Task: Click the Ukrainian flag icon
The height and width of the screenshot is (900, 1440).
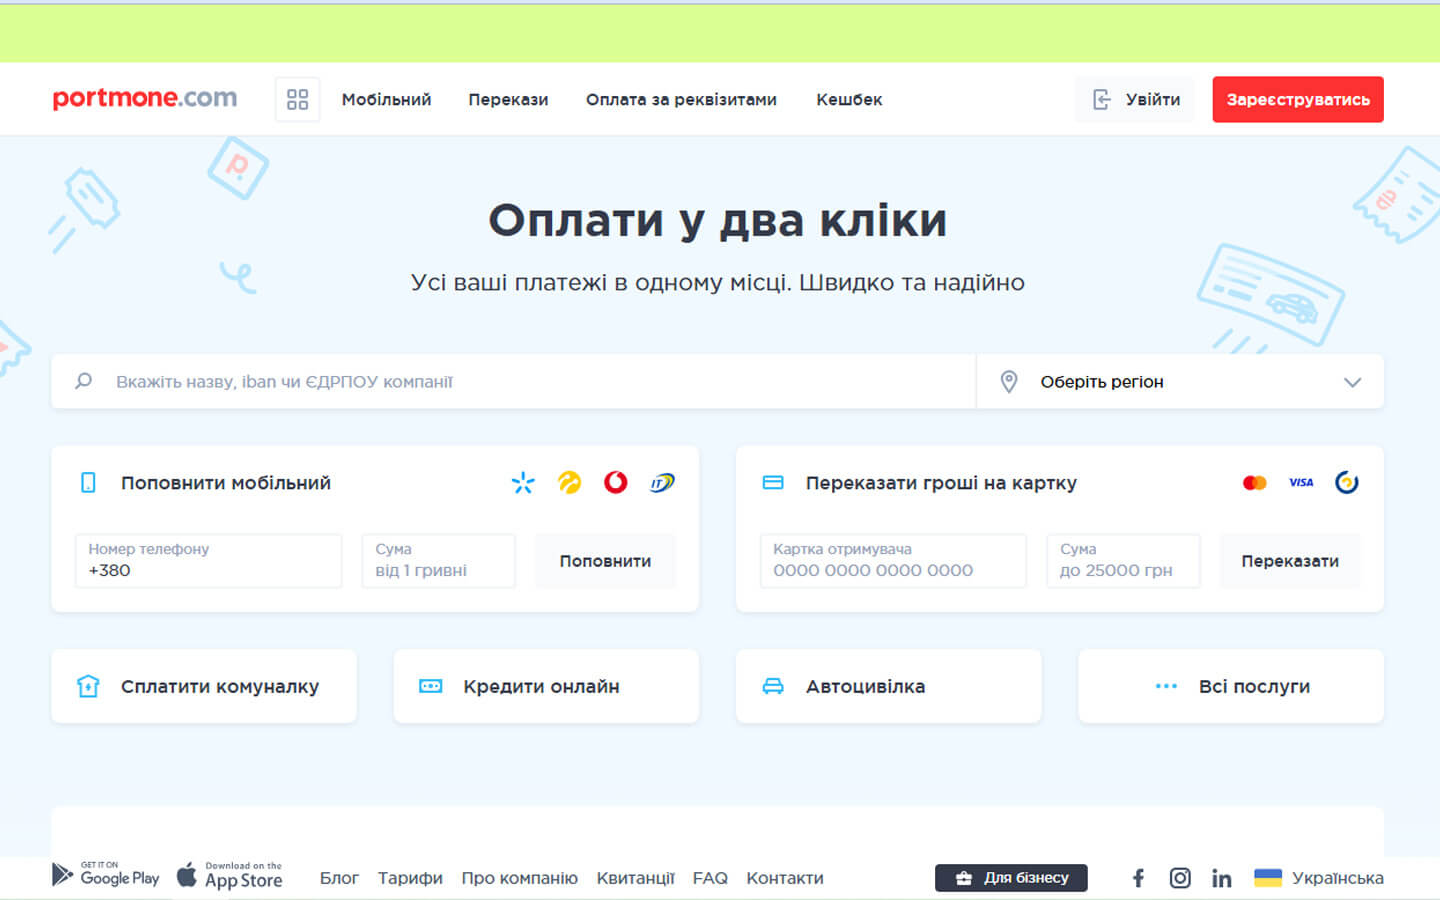Action: pyautogui.click(x=1268, y=878)
